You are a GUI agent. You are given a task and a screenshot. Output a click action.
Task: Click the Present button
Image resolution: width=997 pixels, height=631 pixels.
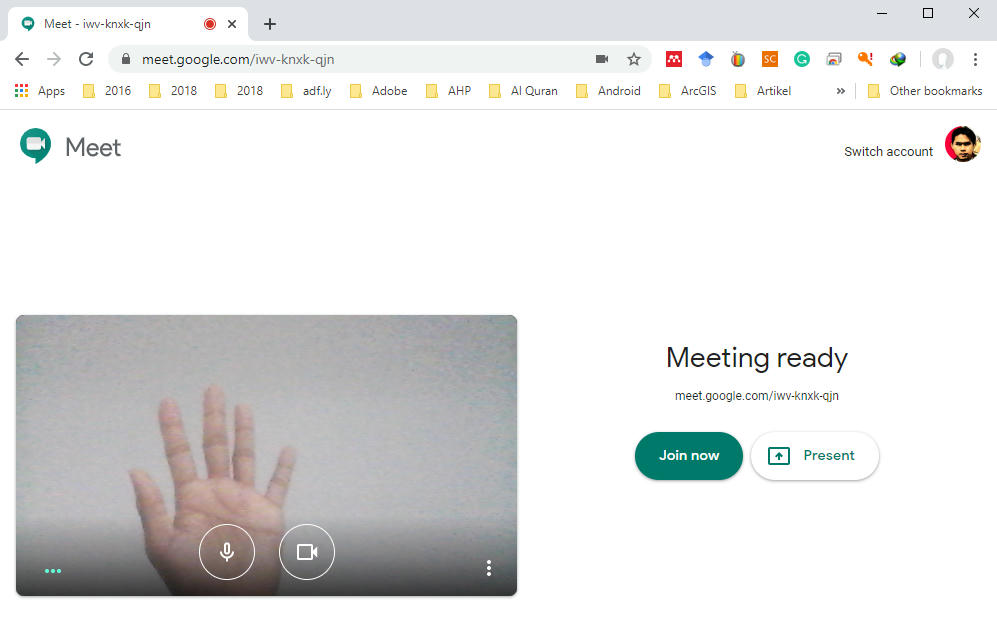pos(815,455)
